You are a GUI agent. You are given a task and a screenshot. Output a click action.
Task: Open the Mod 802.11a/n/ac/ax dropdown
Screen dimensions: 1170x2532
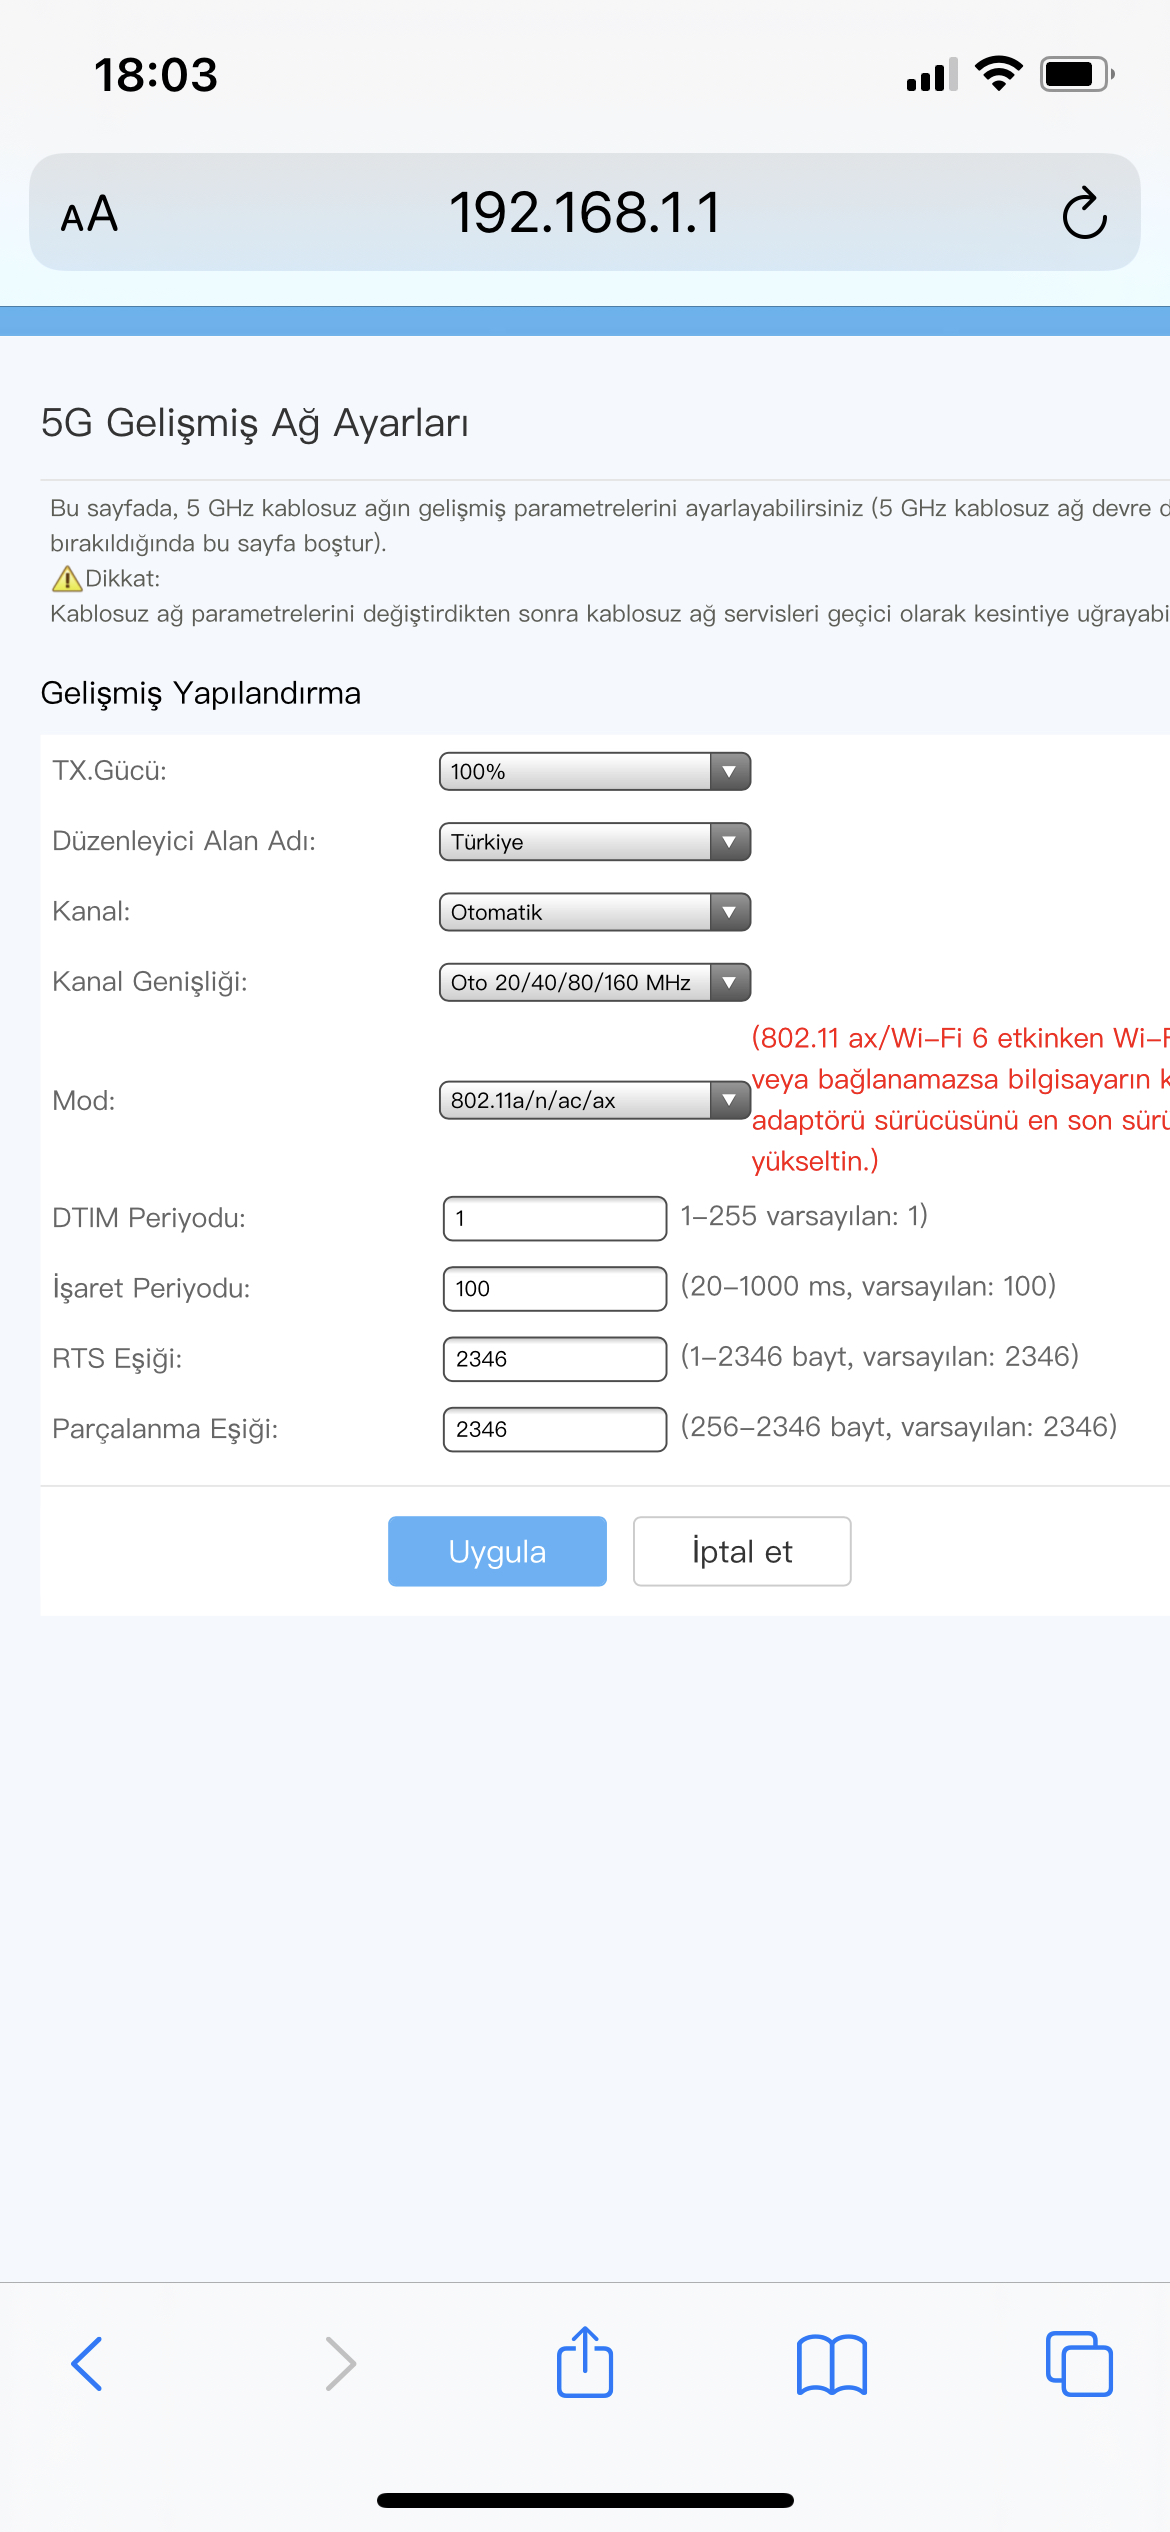(595, 1100)
